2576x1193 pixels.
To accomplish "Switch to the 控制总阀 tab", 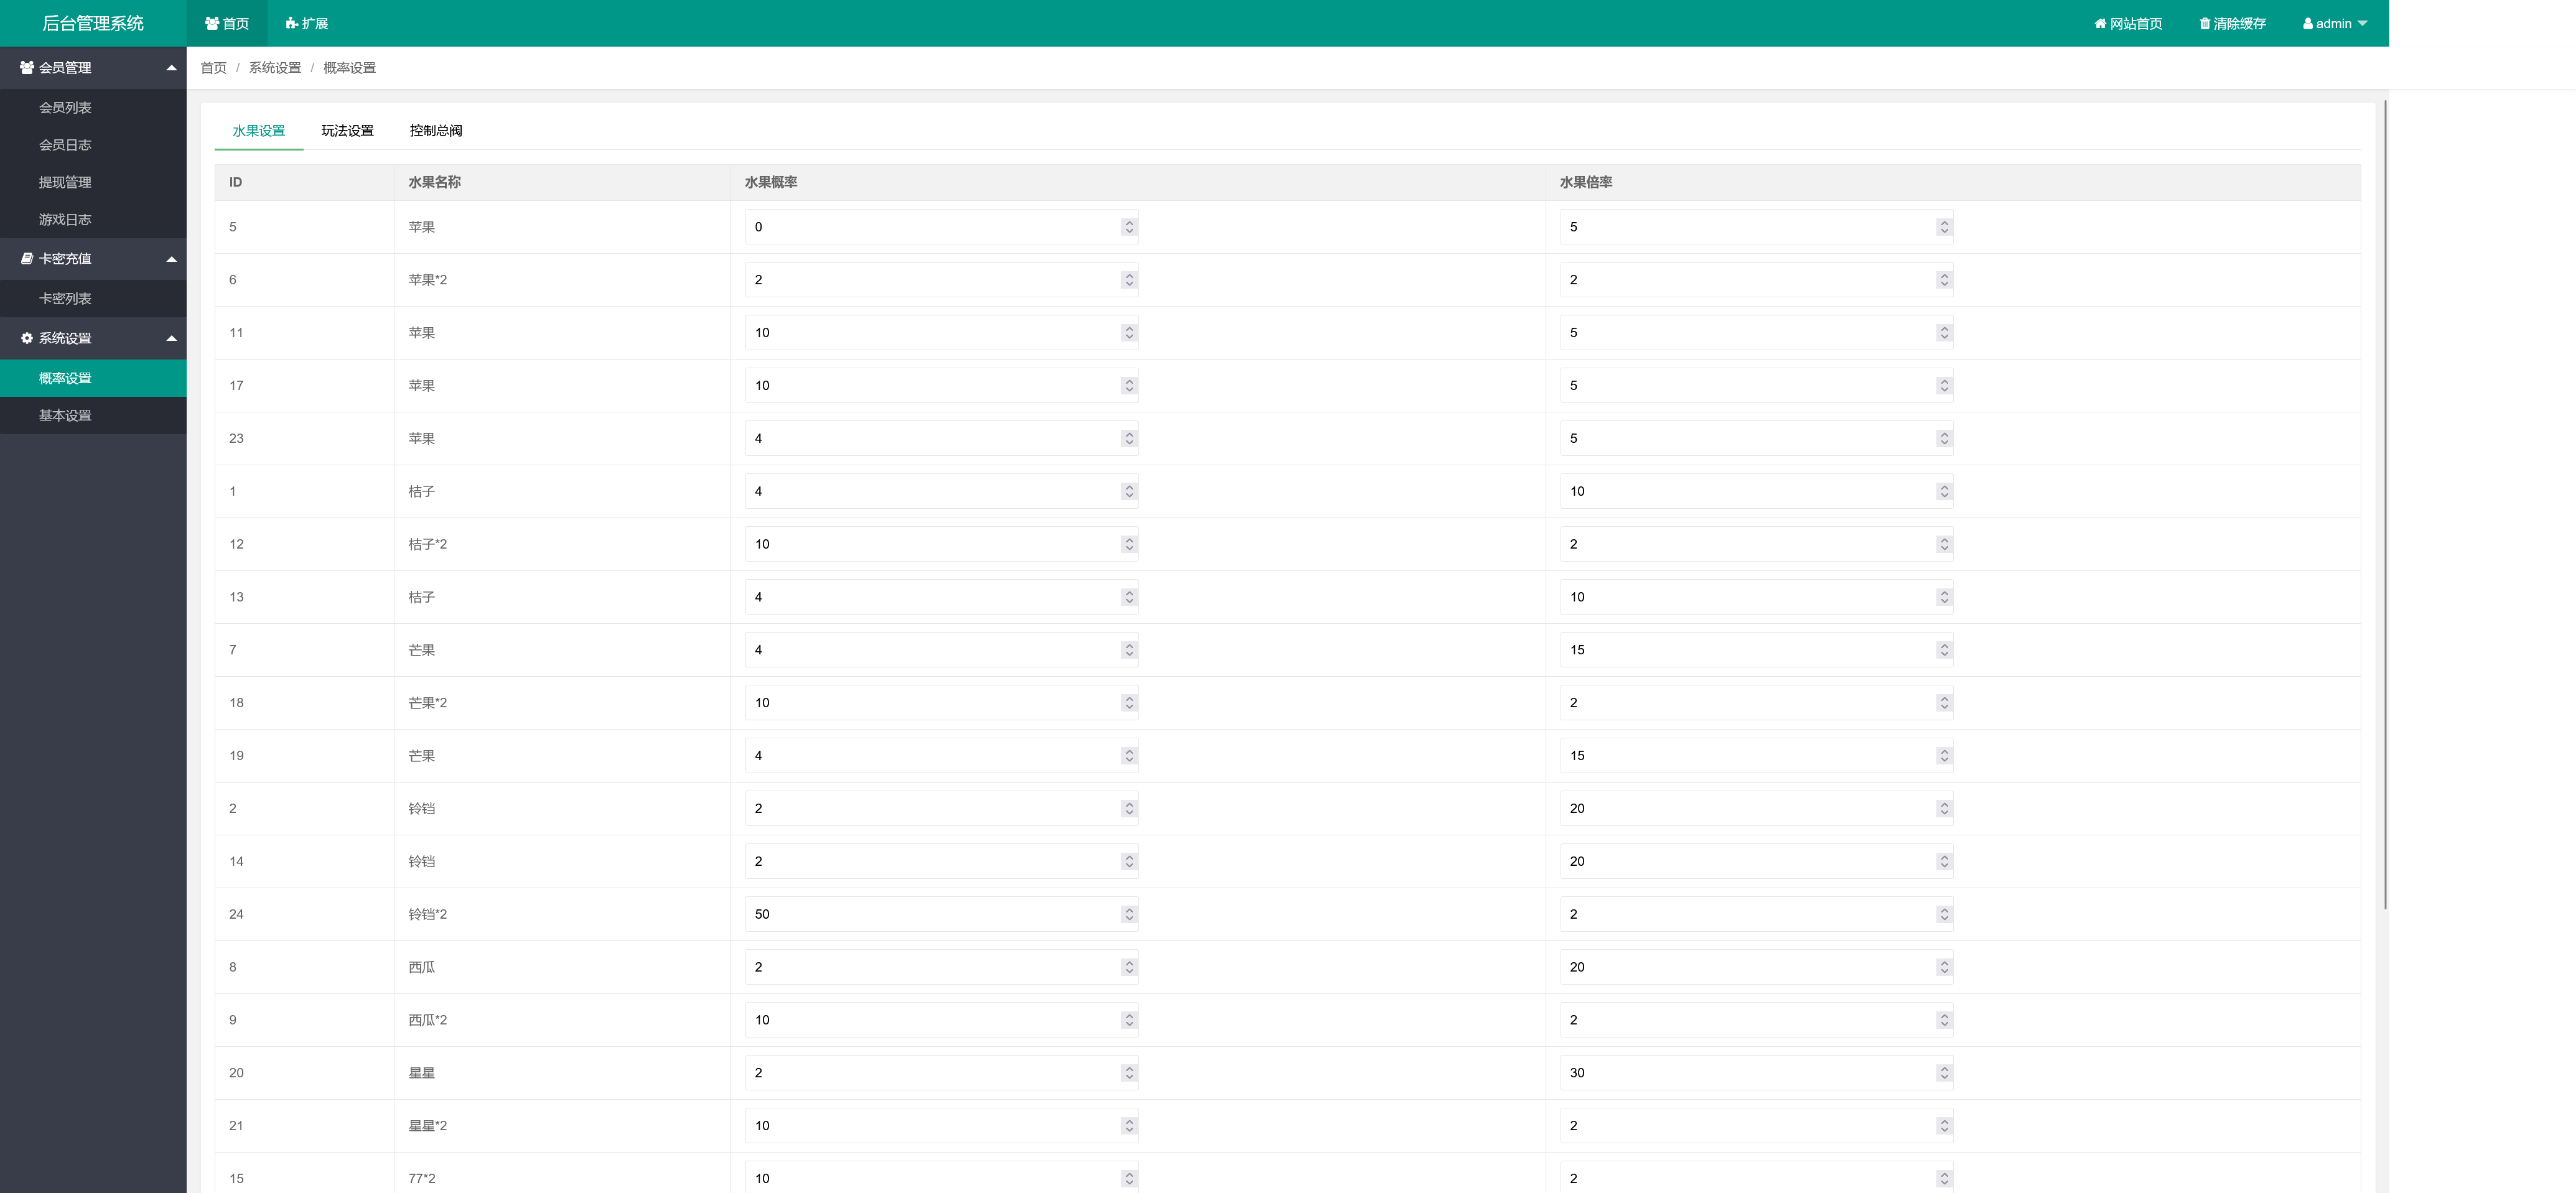I will tap(435, 130).
